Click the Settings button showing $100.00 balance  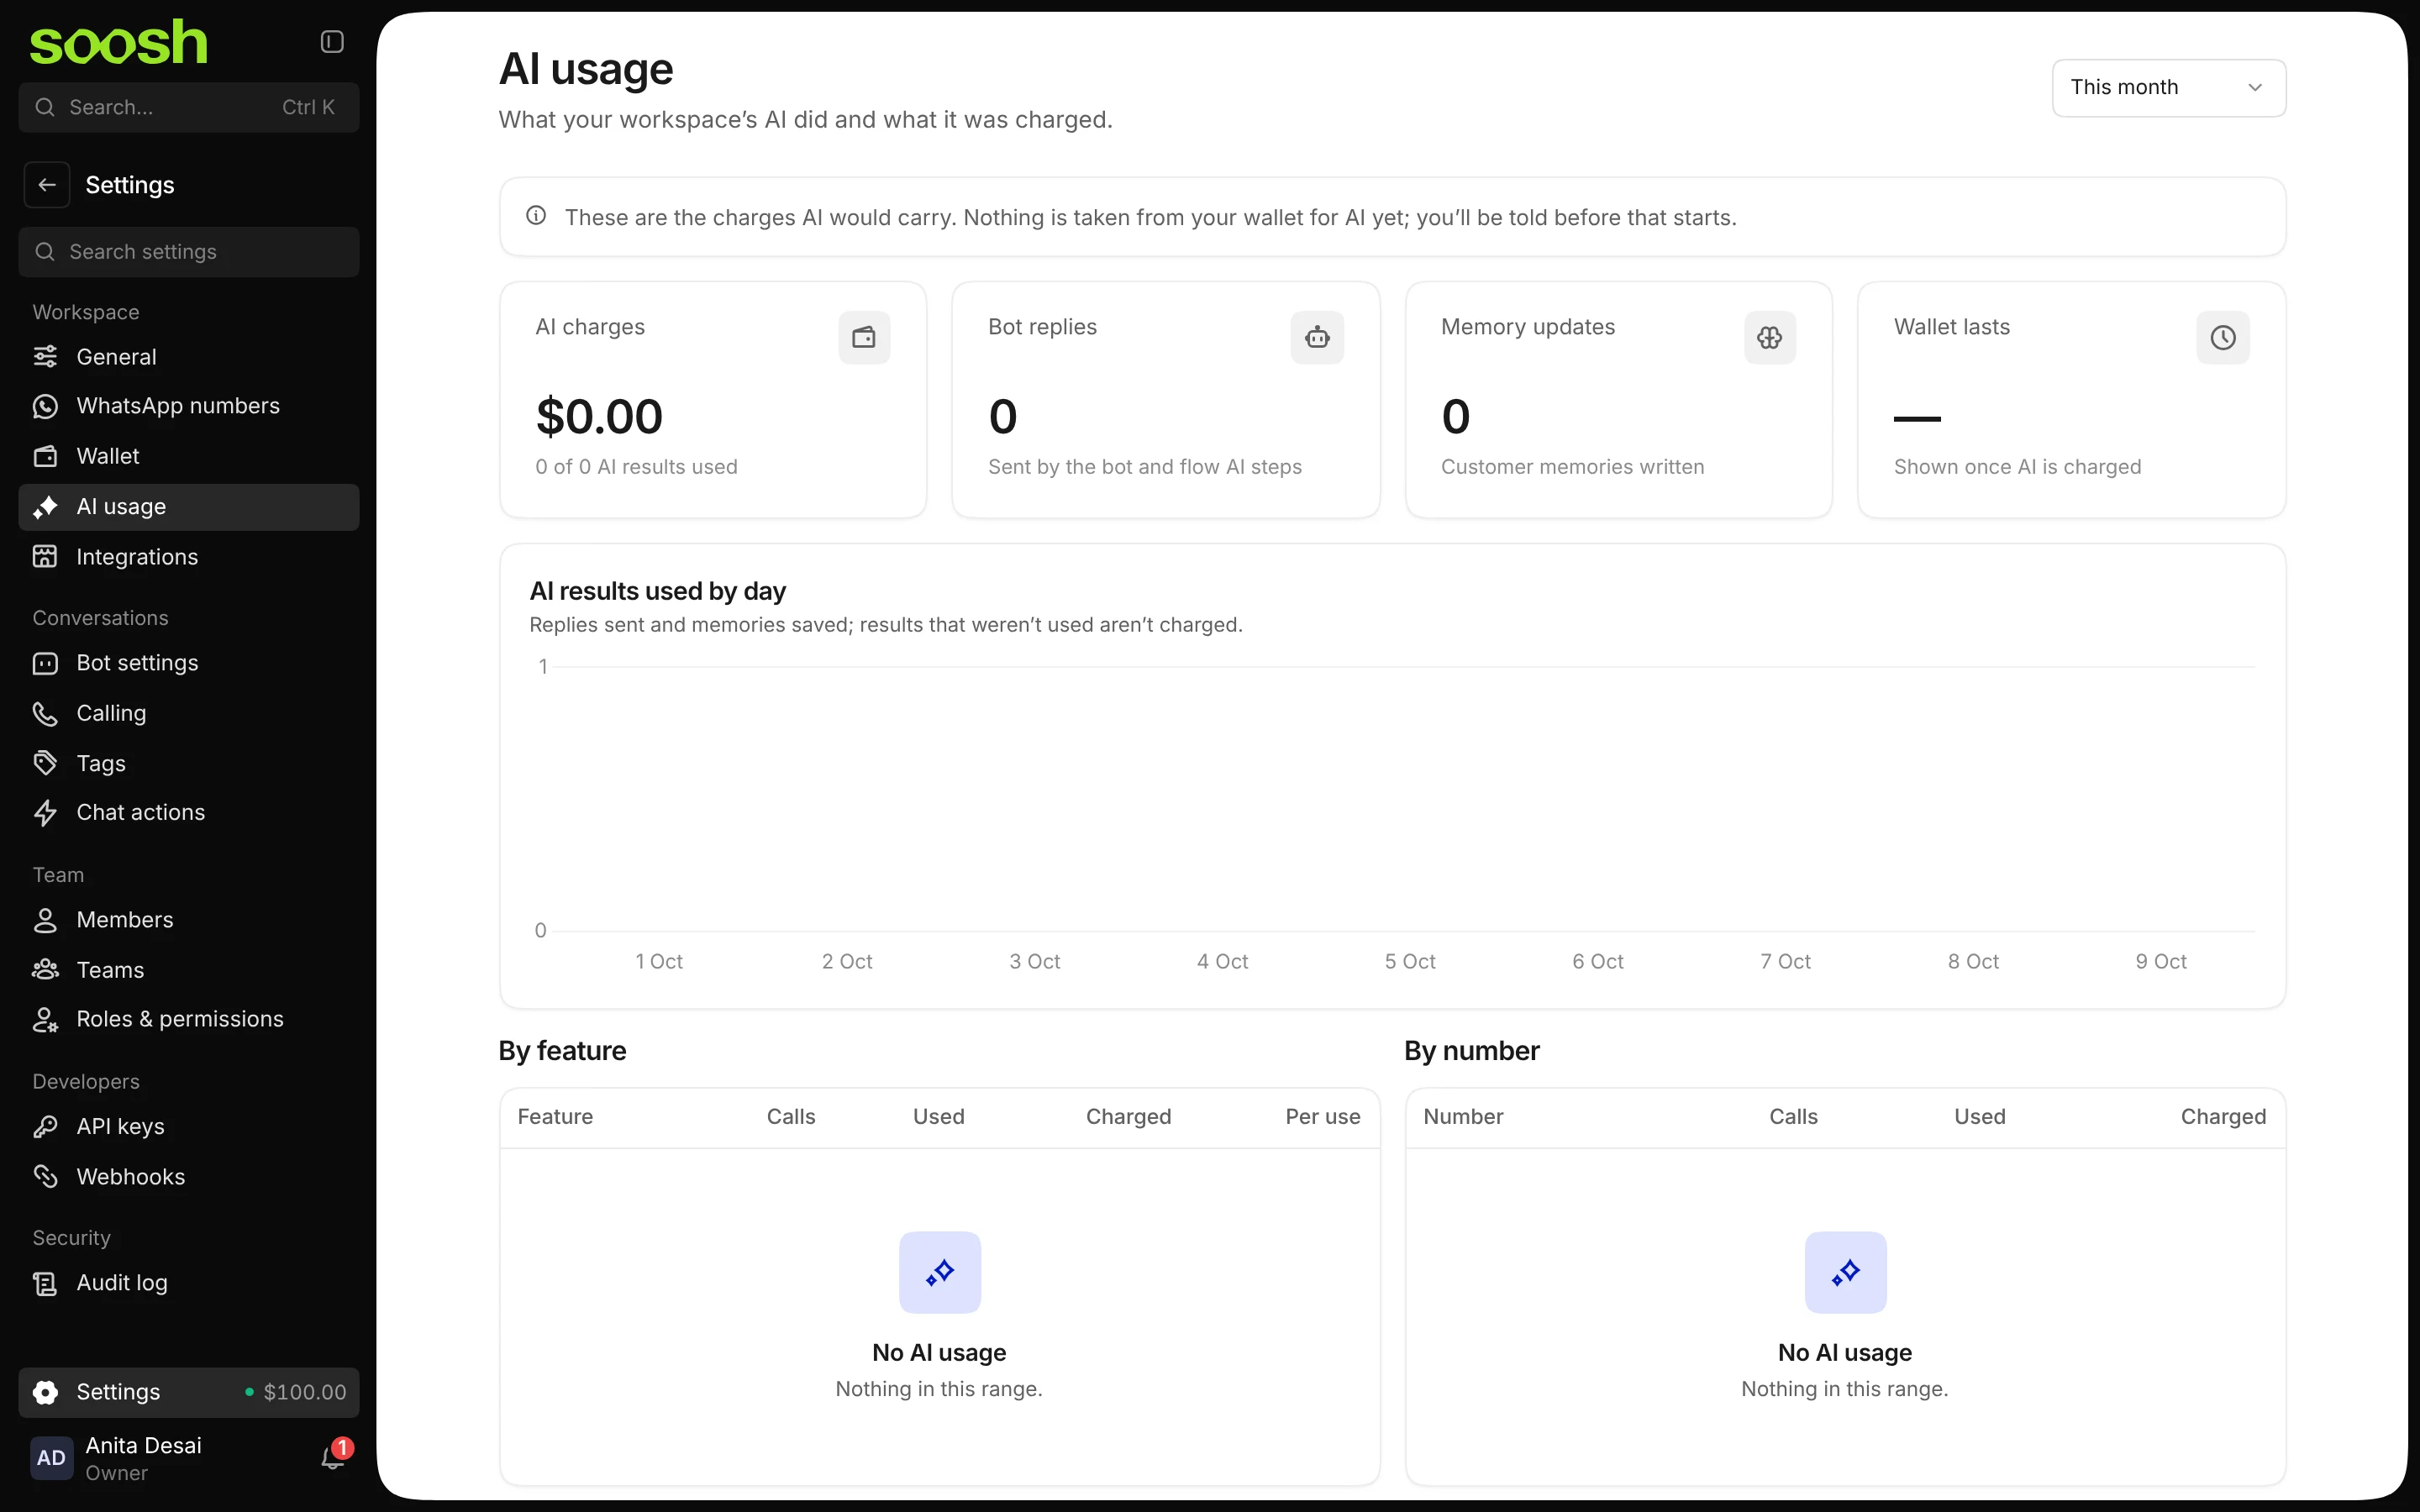189,1392
